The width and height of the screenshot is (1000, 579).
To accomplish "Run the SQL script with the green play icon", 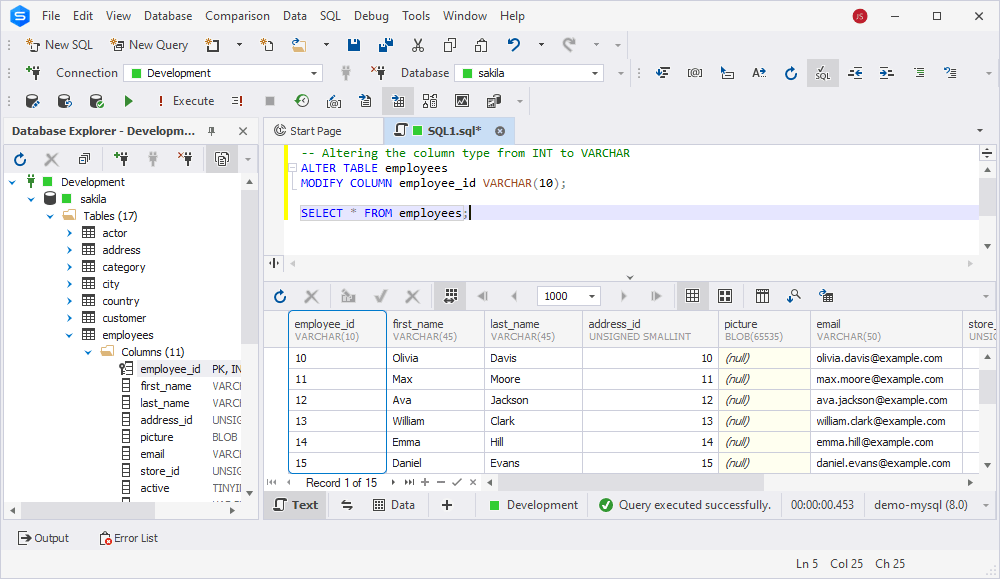I will [129, 100].
